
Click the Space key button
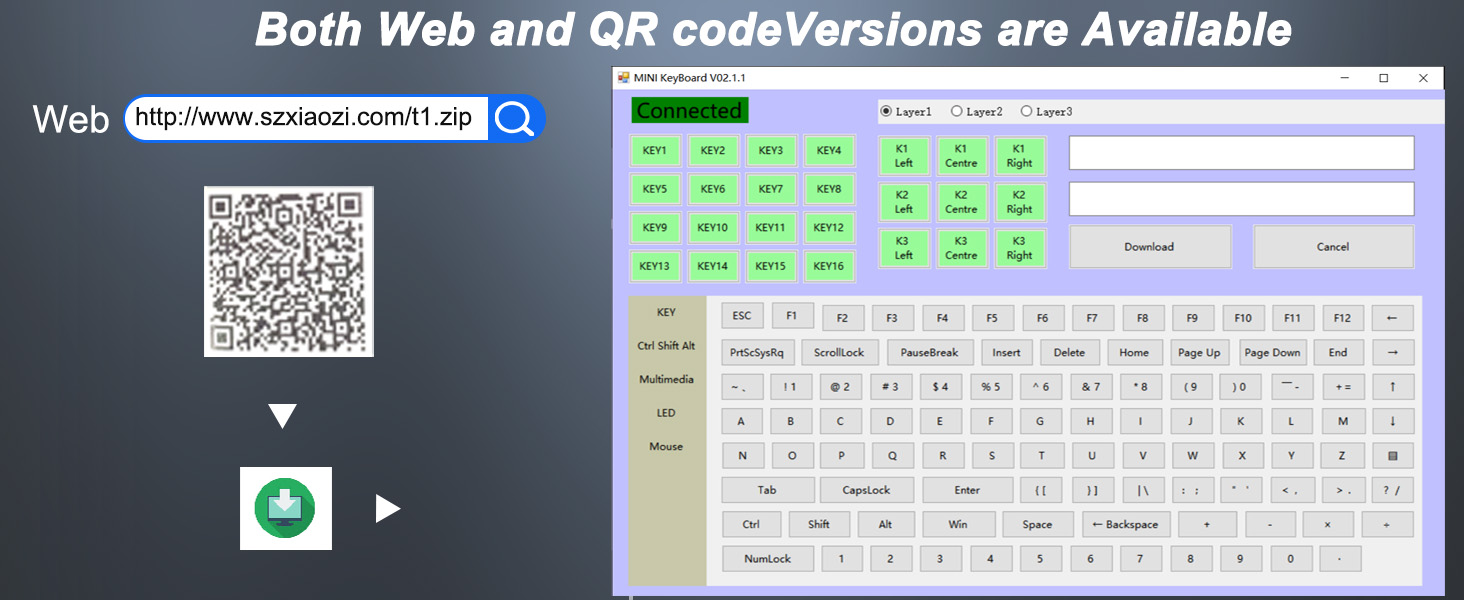click(x=1038, y=524)
